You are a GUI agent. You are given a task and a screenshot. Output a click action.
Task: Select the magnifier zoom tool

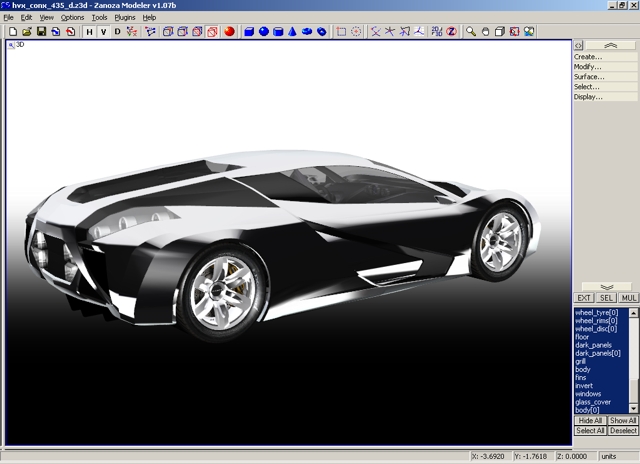pyautogui.click(x=471, y=31)
